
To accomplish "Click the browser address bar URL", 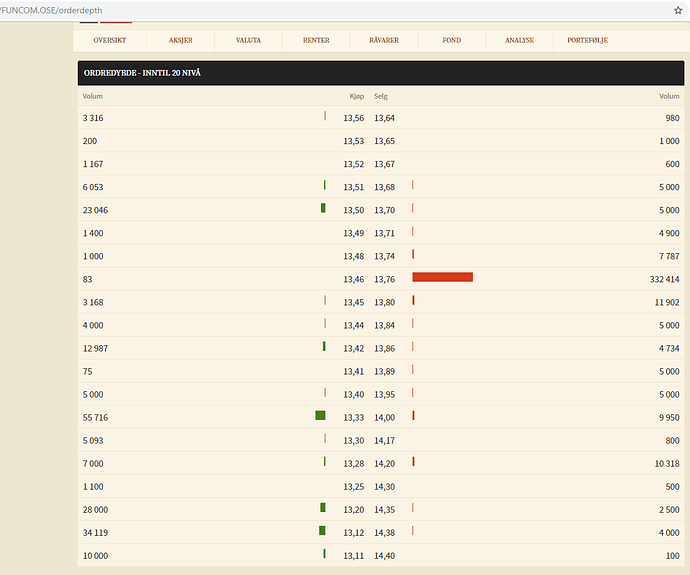I will coord(52,10).
